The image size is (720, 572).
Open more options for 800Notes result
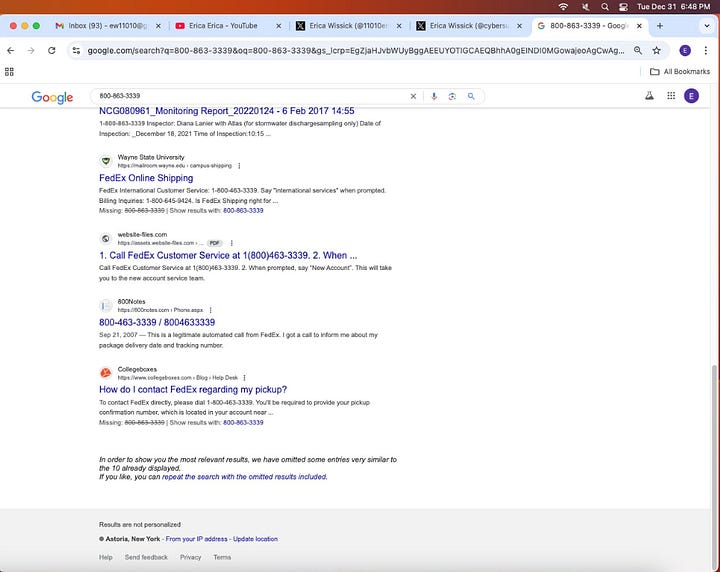coord(210,310)
